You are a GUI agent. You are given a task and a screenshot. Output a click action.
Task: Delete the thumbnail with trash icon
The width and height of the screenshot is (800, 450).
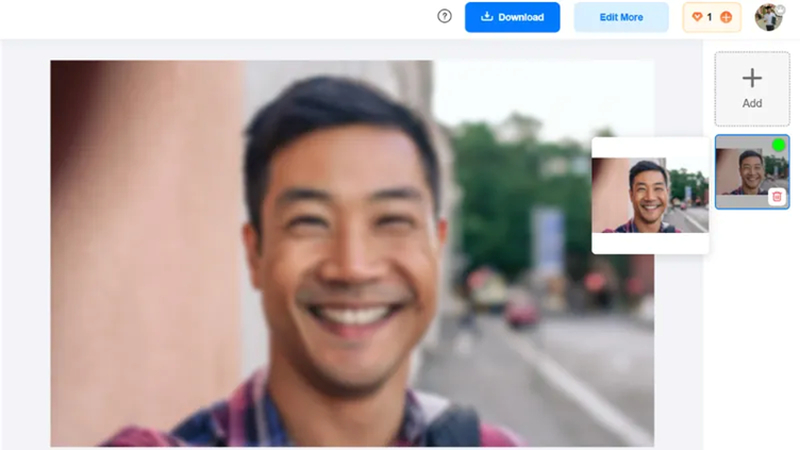(x=777, y=196)
